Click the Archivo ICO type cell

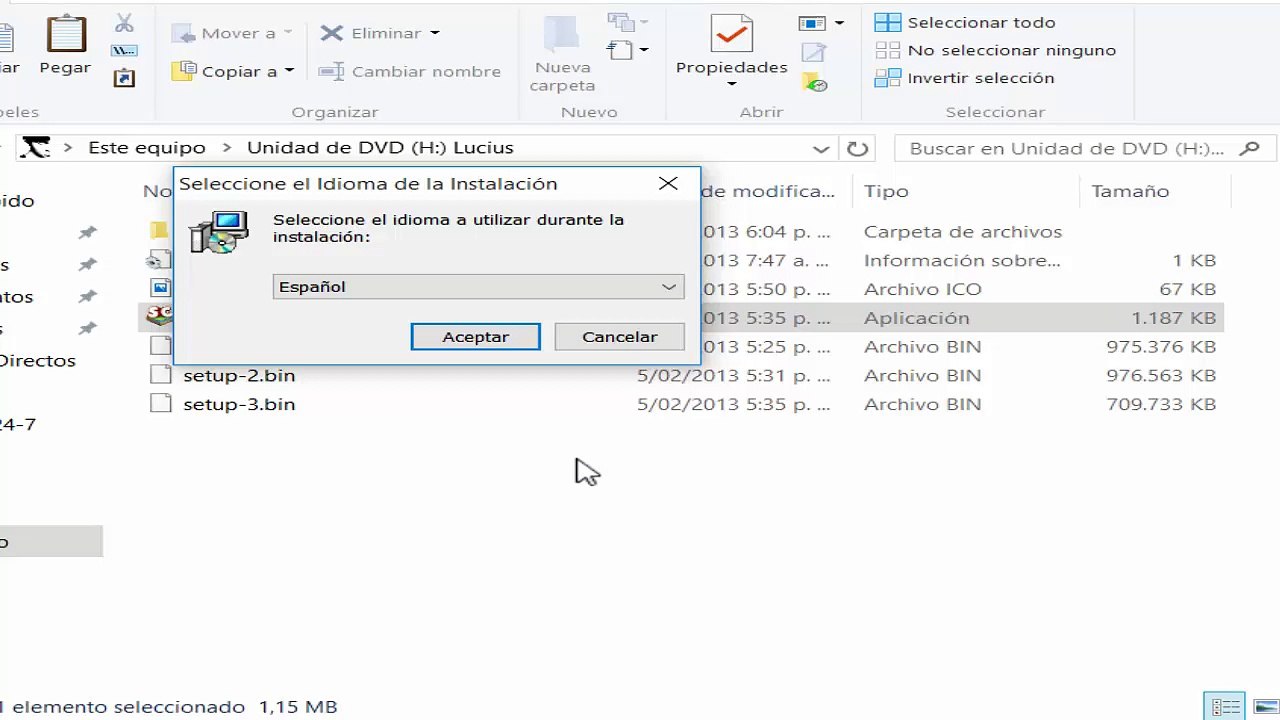click(923, 289)
